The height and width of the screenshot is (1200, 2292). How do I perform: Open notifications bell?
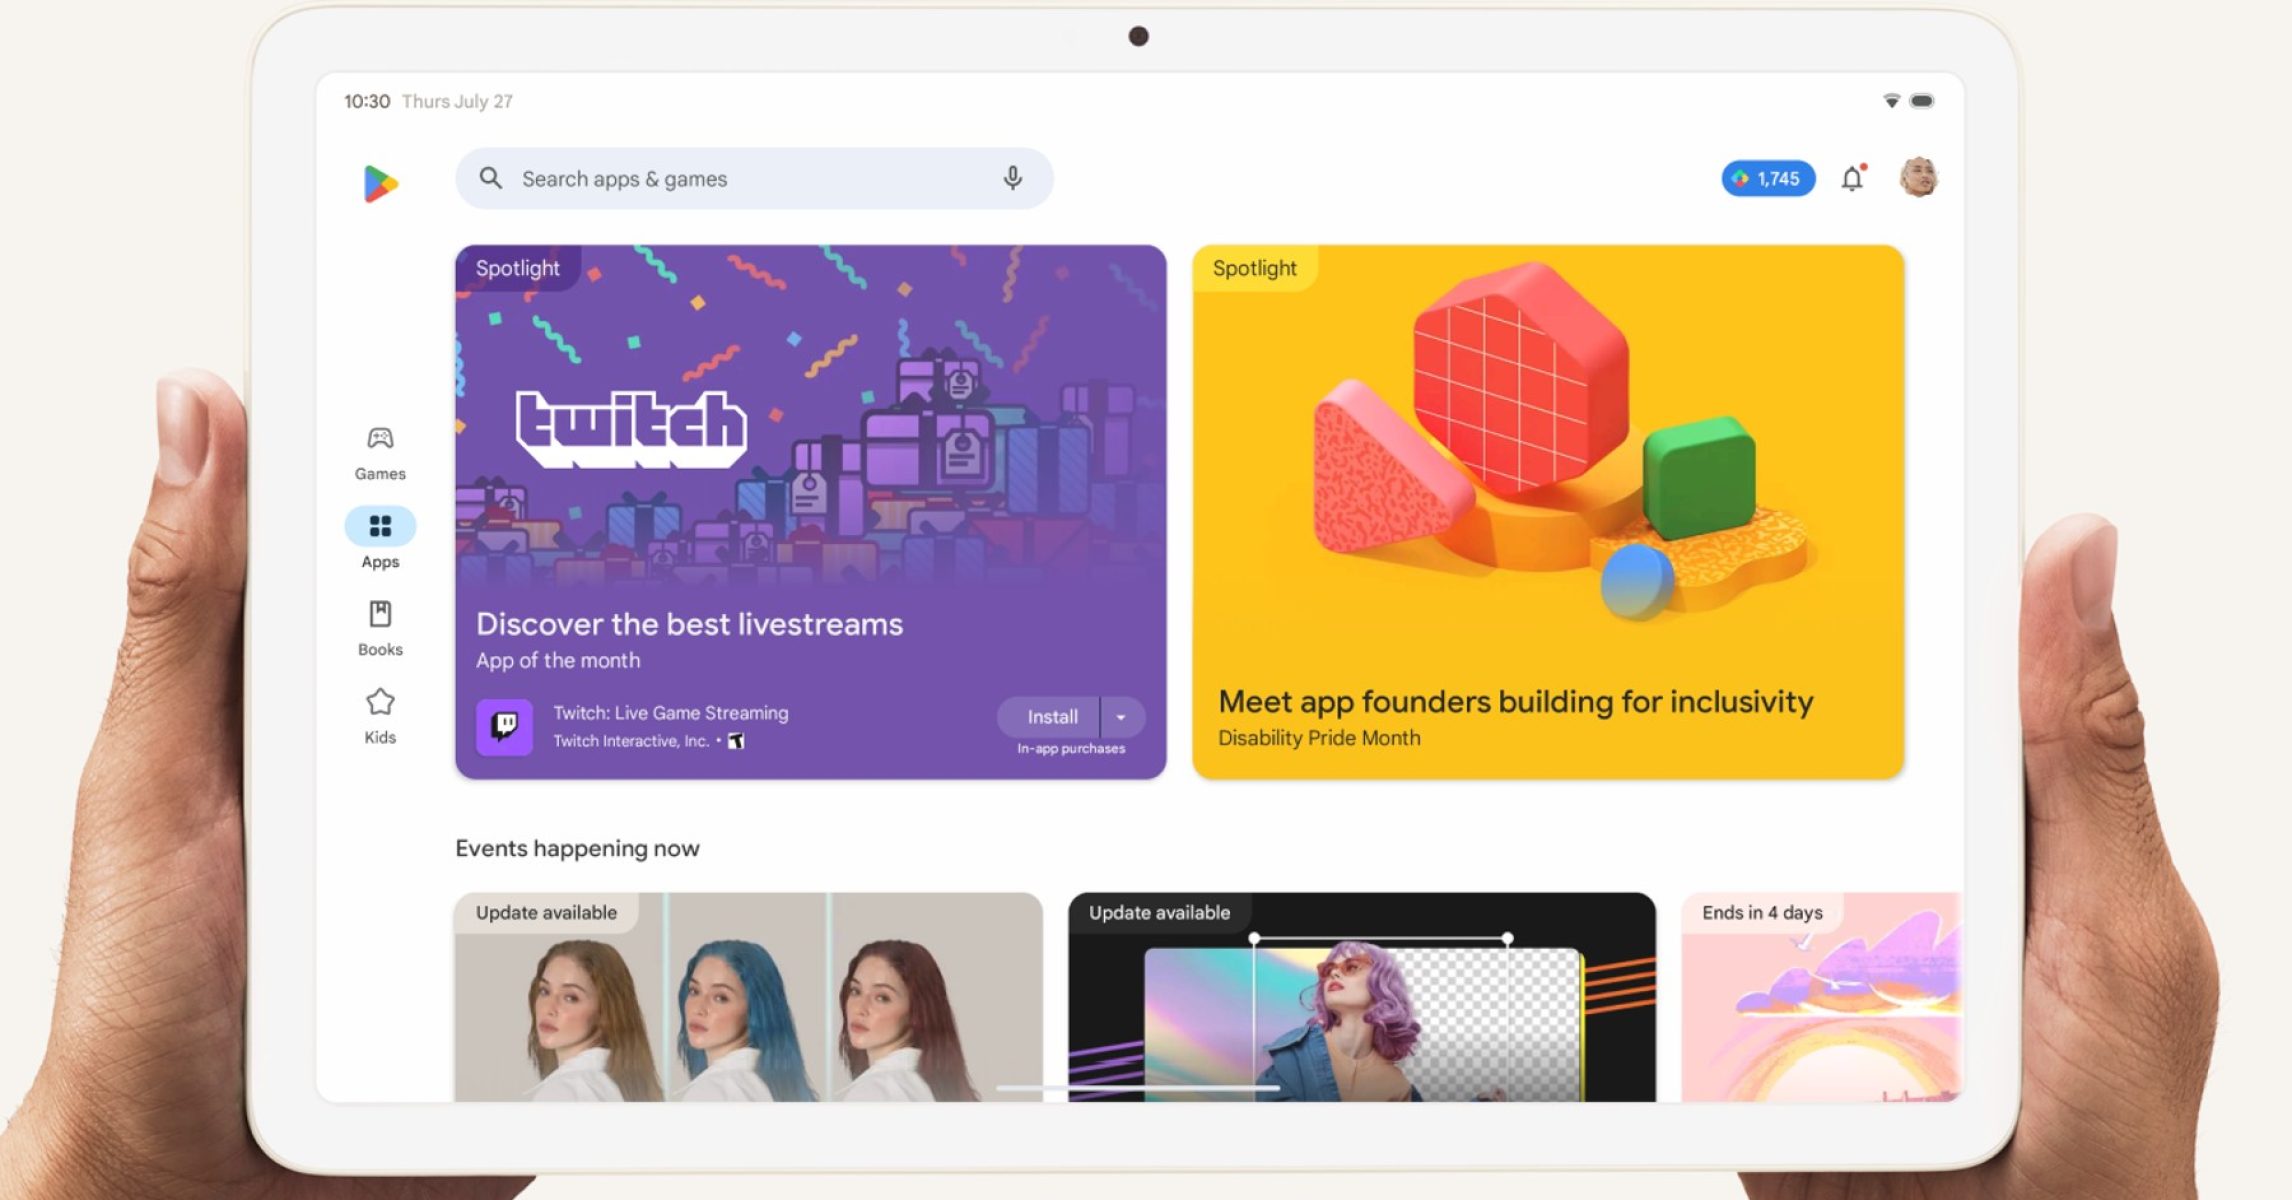(x=1852, y=179)
